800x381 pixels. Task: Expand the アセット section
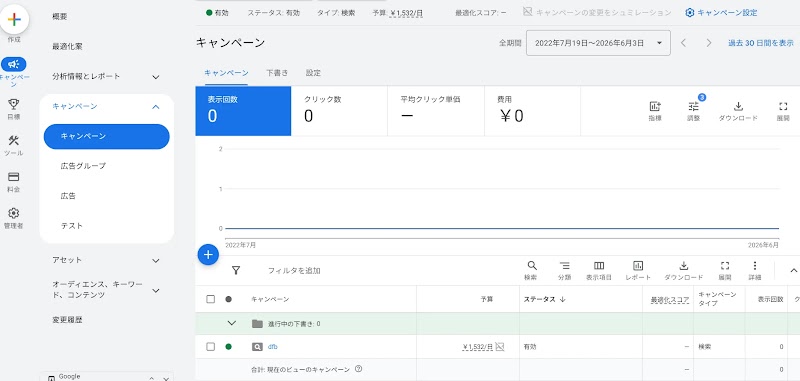click(156, 261)
